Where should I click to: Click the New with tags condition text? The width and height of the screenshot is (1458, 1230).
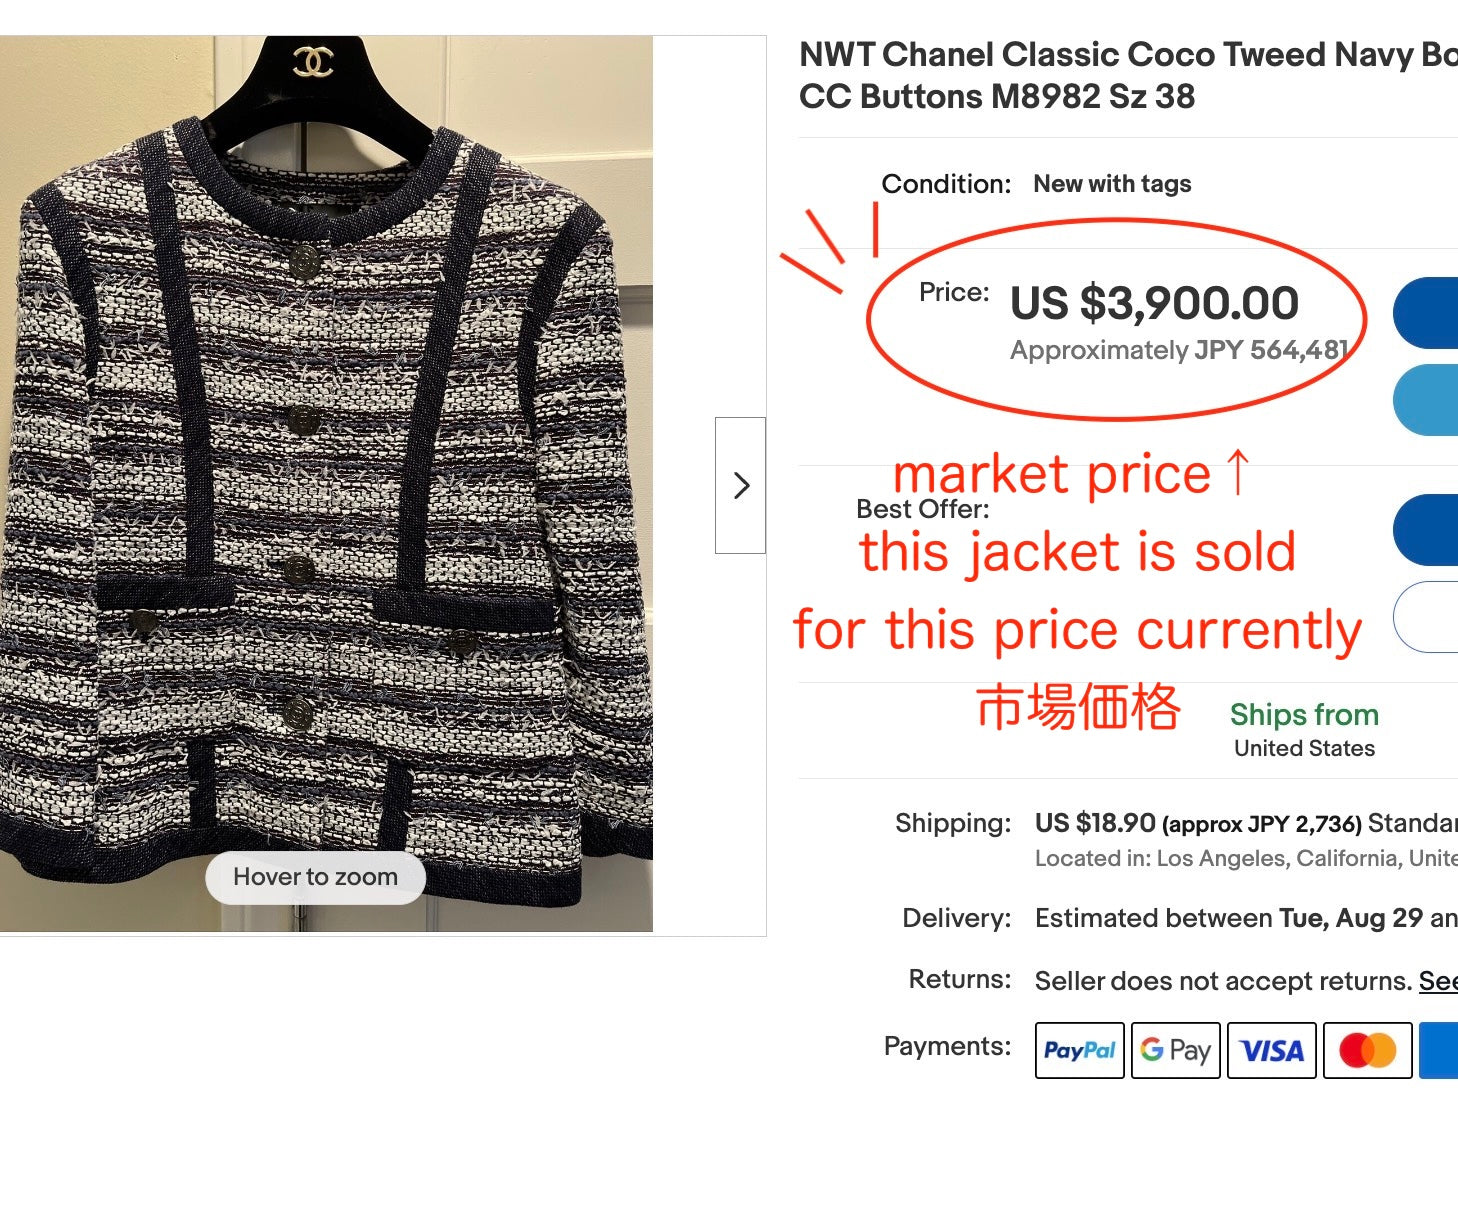(x=1111, y=184)
